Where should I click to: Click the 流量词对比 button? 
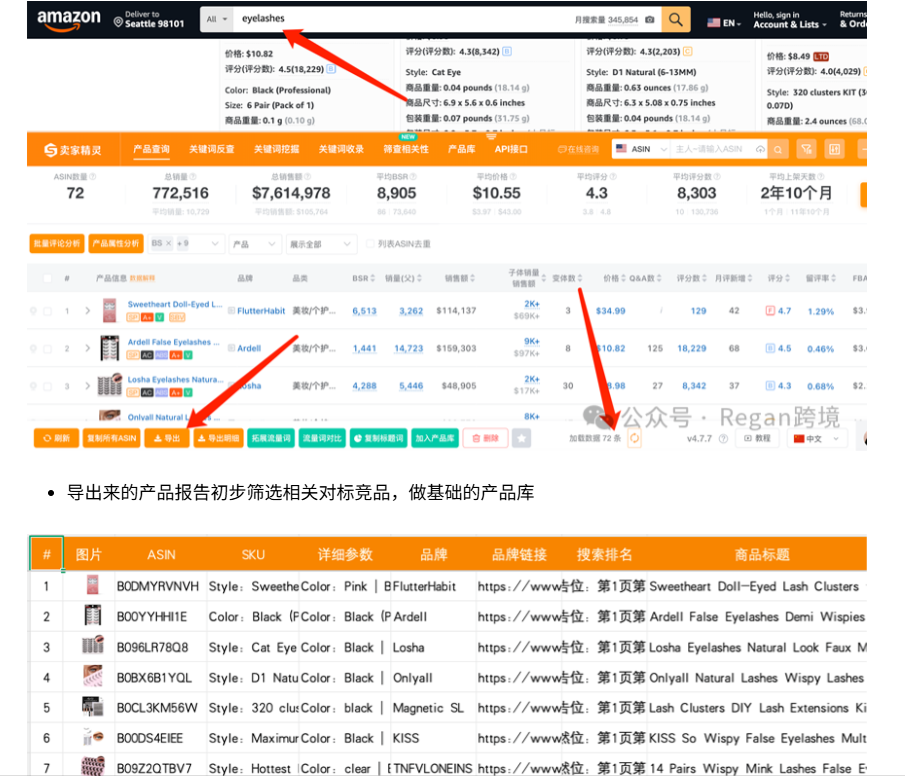[322, 438]
